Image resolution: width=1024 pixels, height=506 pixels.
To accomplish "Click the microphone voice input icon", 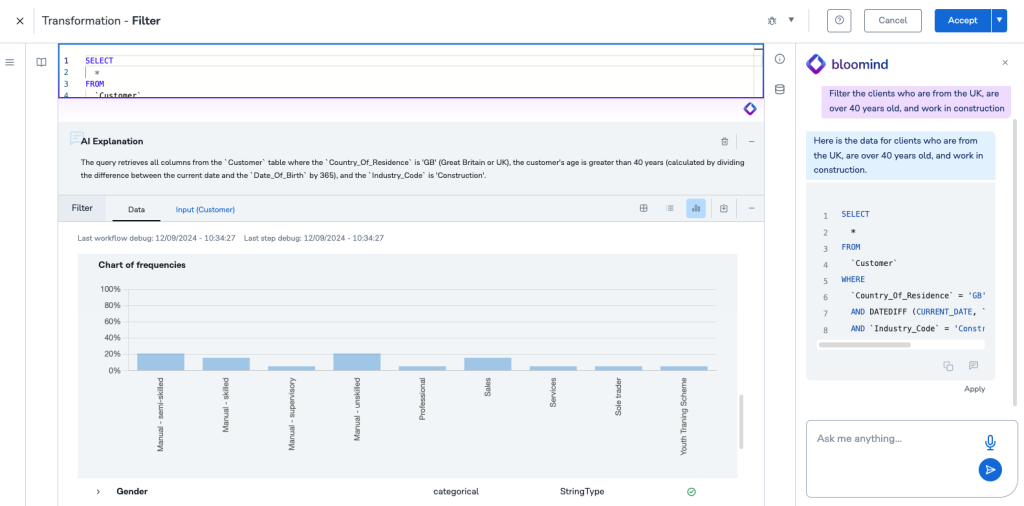I will (x=990, y=442).
